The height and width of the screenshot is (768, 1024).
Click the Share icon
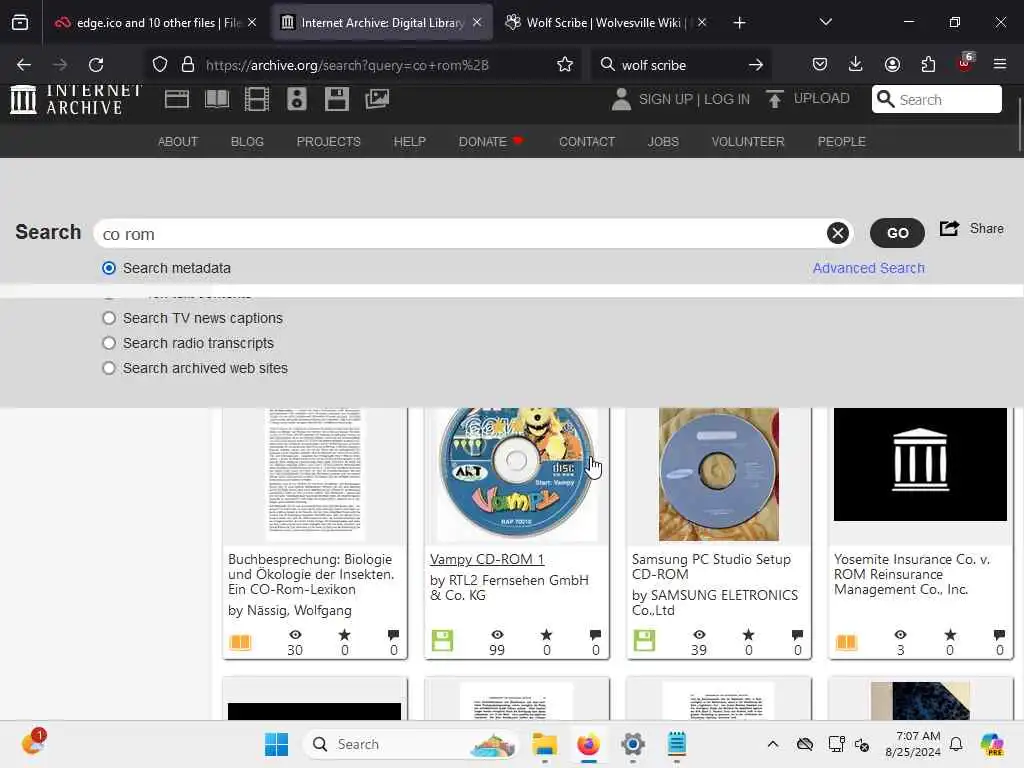click(950, 229)
